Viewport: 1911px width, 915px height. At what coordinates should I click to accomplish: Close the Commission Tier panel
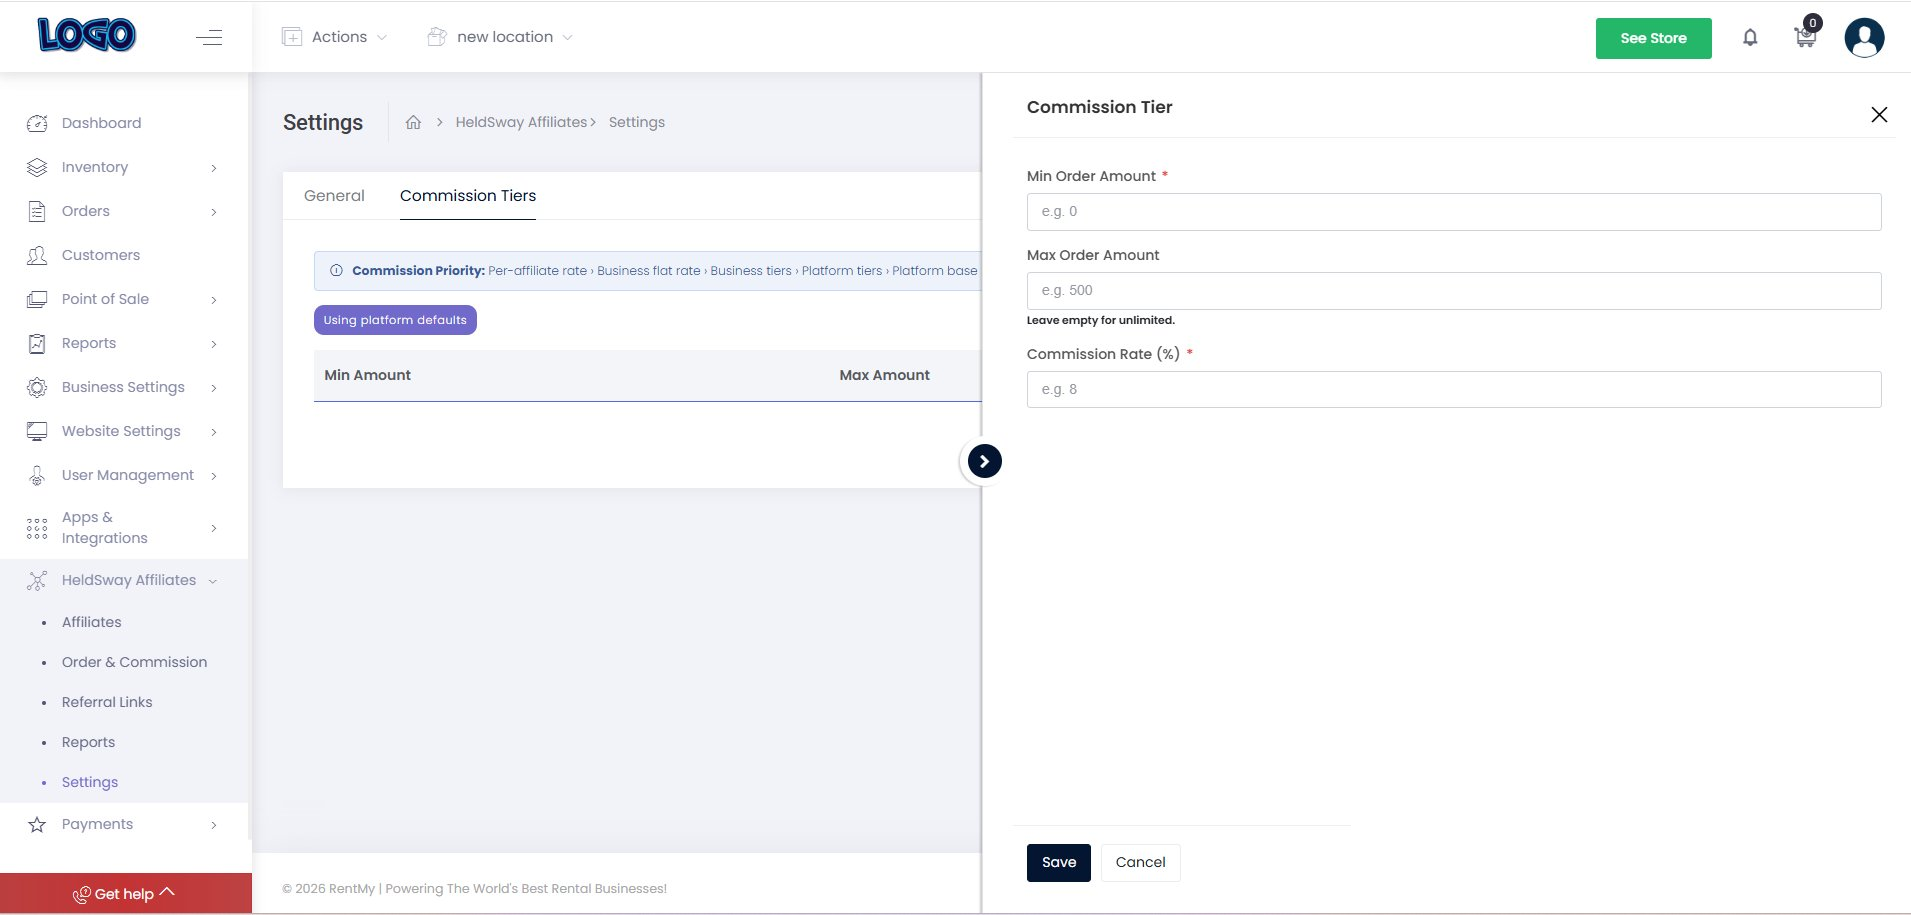click(1879, 115)
